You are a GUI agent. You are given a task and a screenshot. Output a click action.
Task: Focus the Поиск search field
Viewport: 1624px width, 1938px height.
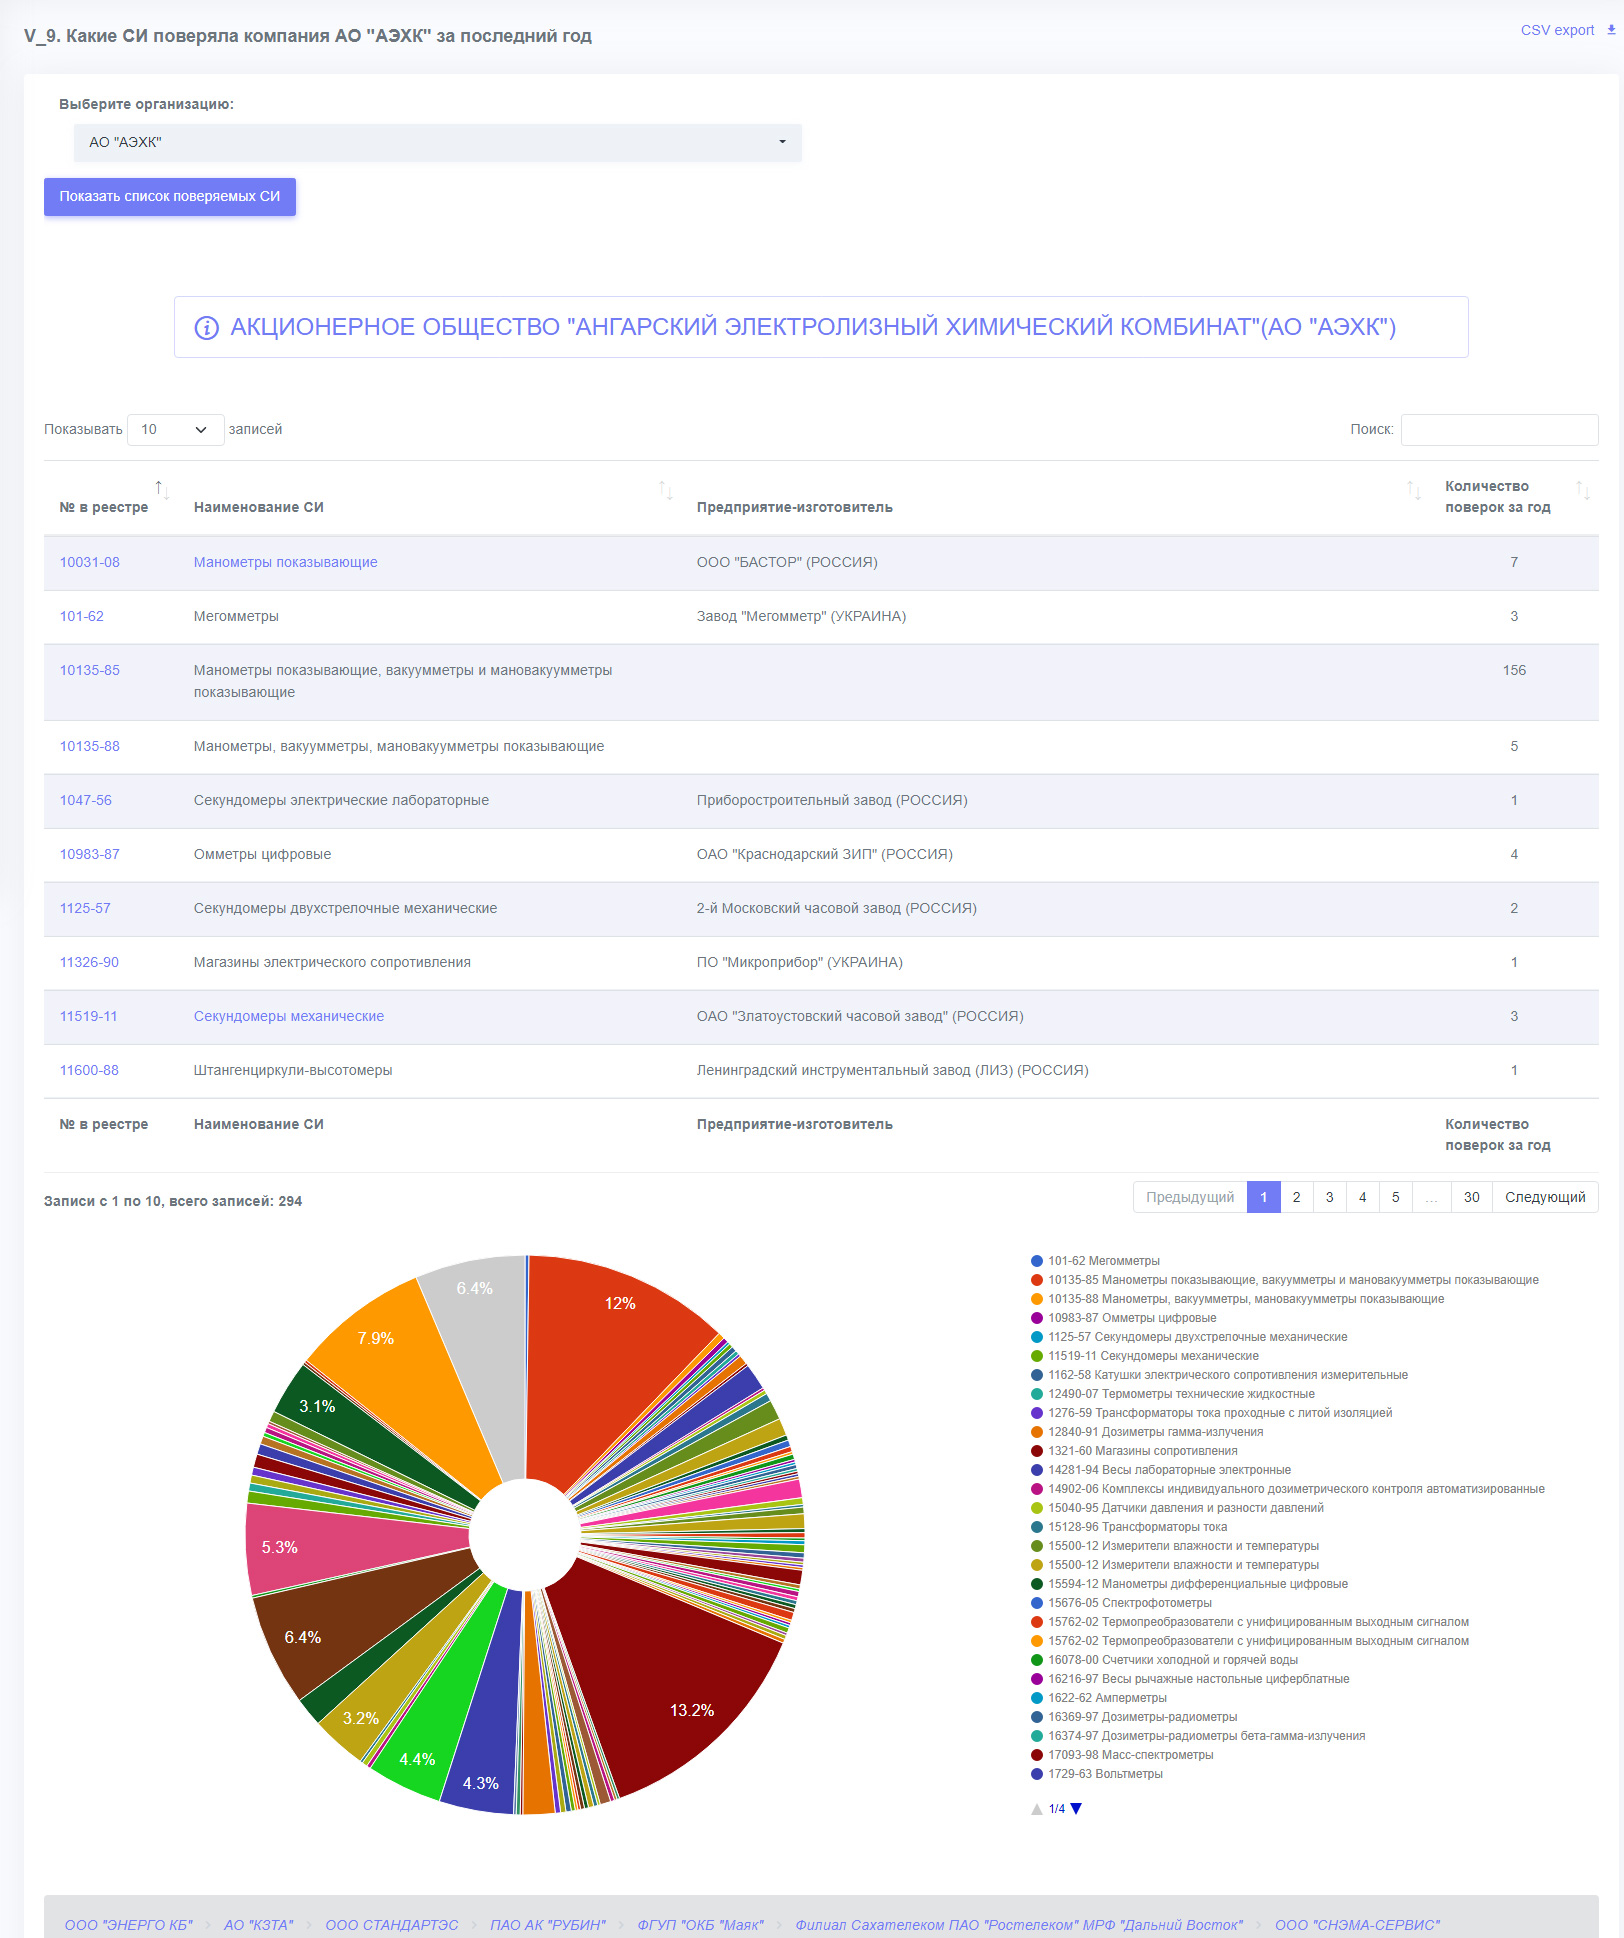[x=1499, y=430]
